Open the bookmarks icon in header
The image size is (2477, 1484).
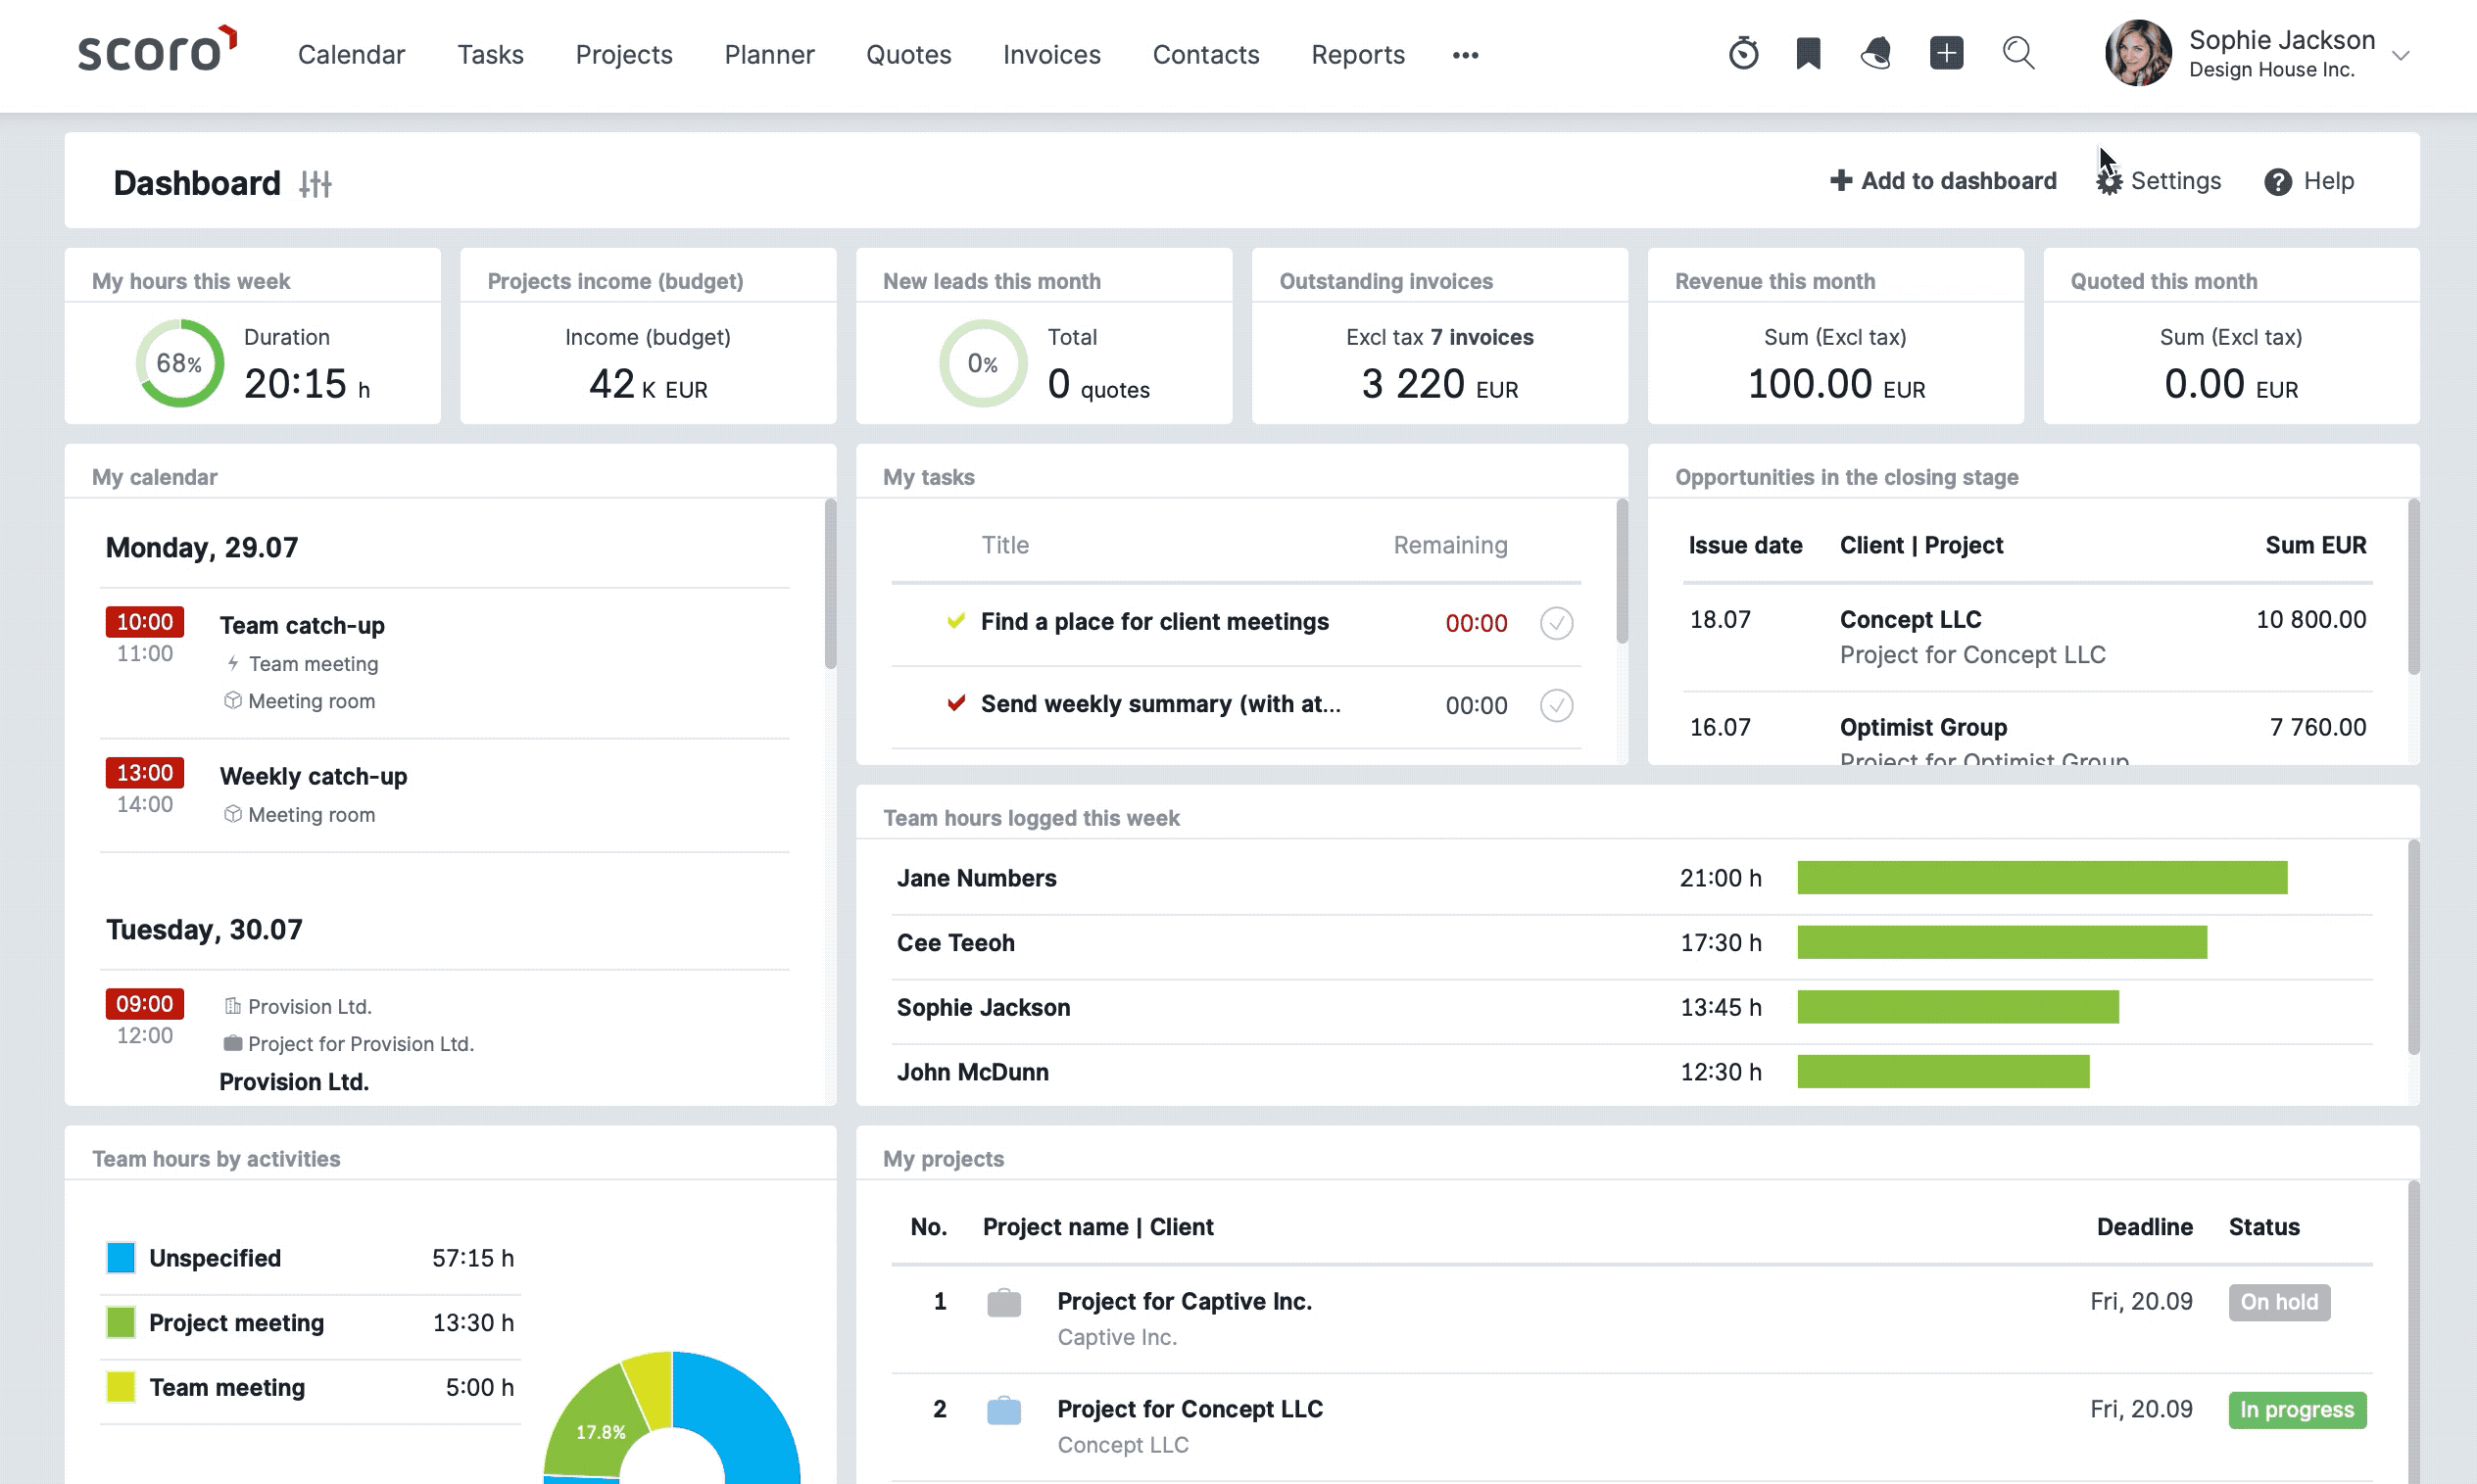(1808, 53)
